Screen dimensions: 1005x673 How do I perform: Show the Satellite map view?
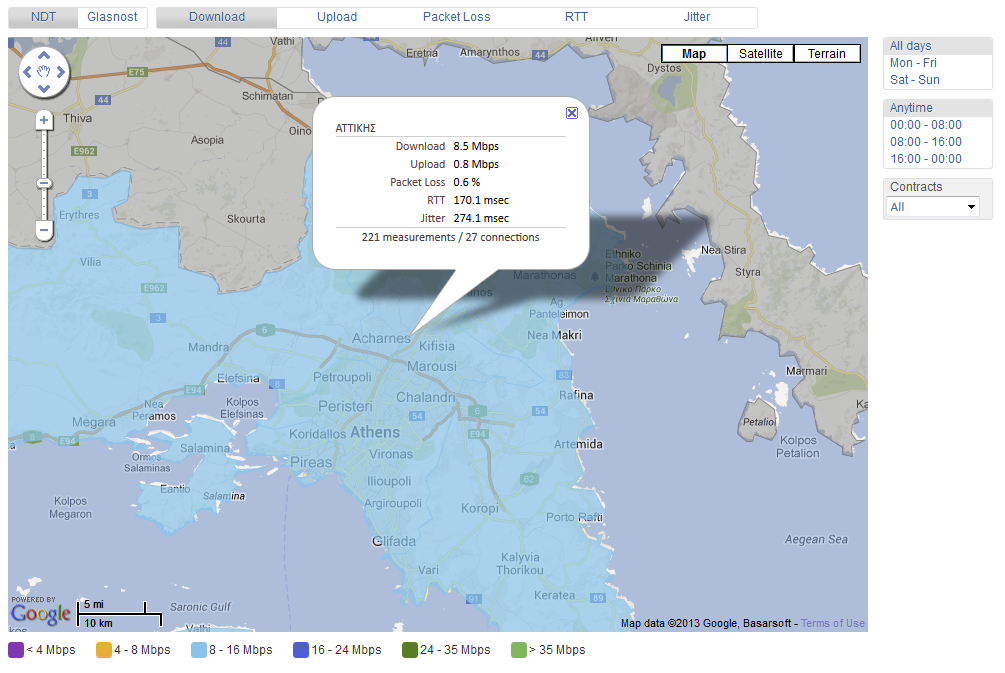[x=760, y=54]
